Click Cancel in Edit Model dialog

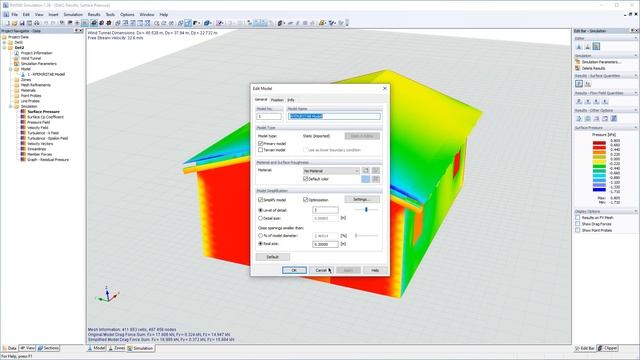[x=321, y=270]
